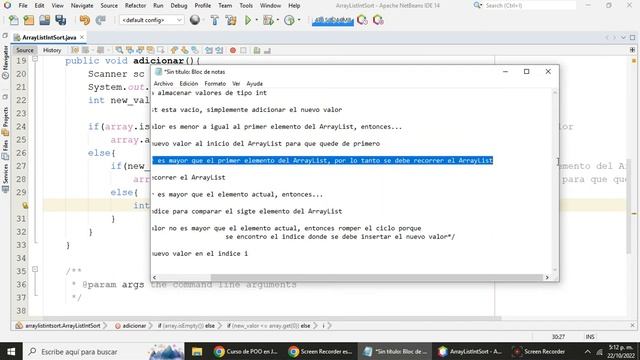Open the Services side panel
This screenshot has height=360, width=640.
click(x=5, y=177)
